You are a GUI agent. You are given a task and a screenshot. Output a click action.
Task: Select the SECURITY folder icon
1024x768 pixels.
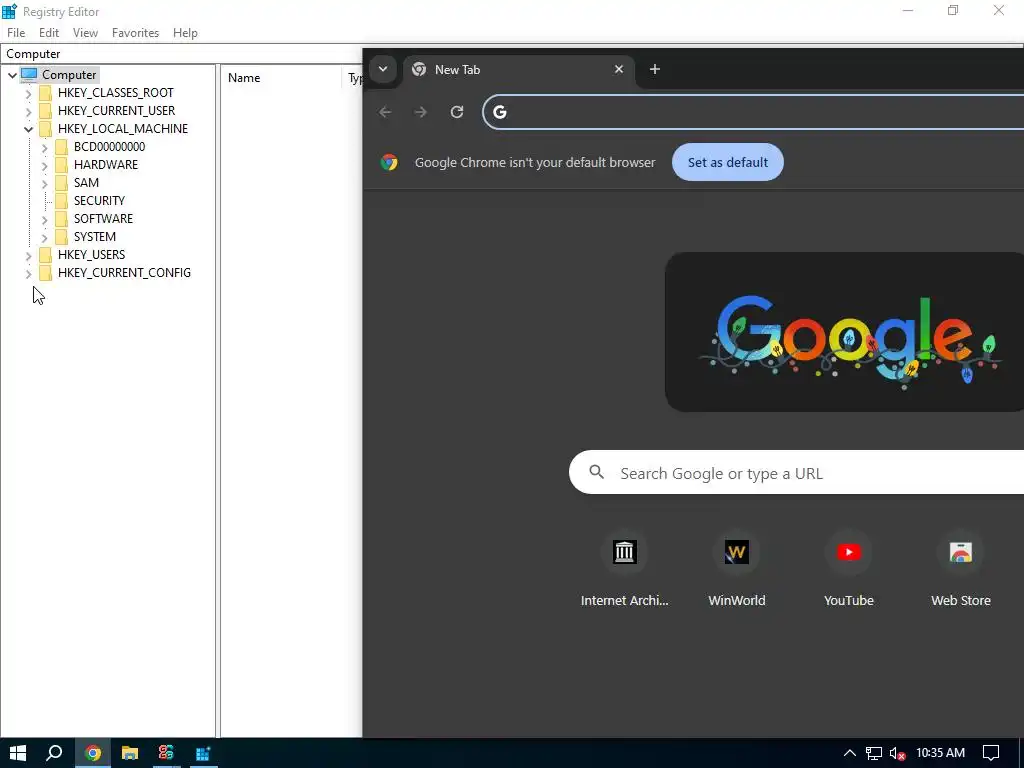[61, 200]
